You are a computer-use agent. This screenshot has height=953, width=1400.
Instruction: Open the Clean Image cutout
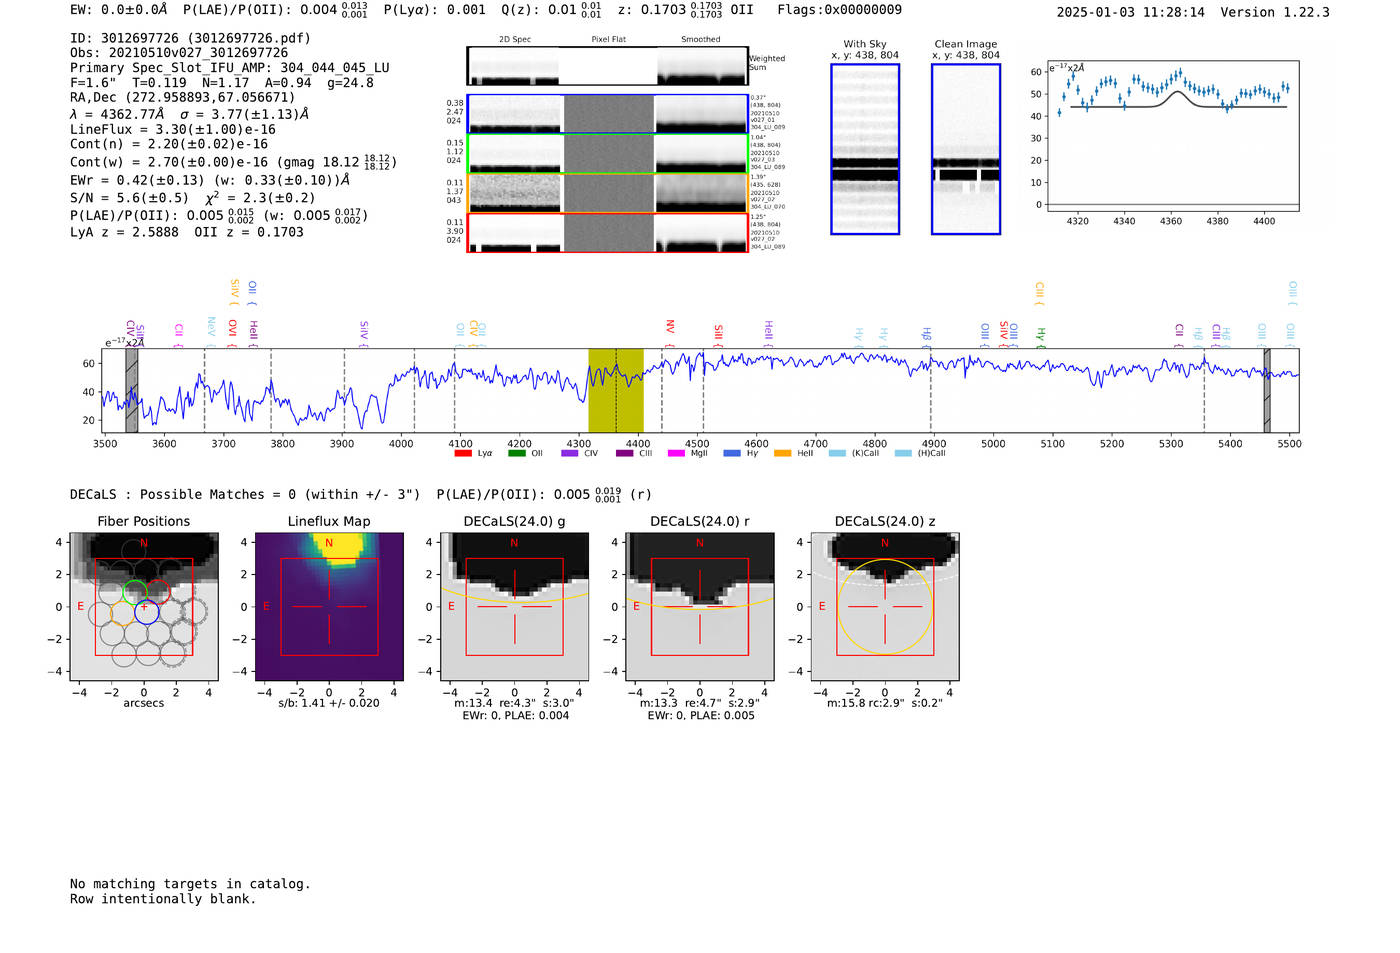966,149
